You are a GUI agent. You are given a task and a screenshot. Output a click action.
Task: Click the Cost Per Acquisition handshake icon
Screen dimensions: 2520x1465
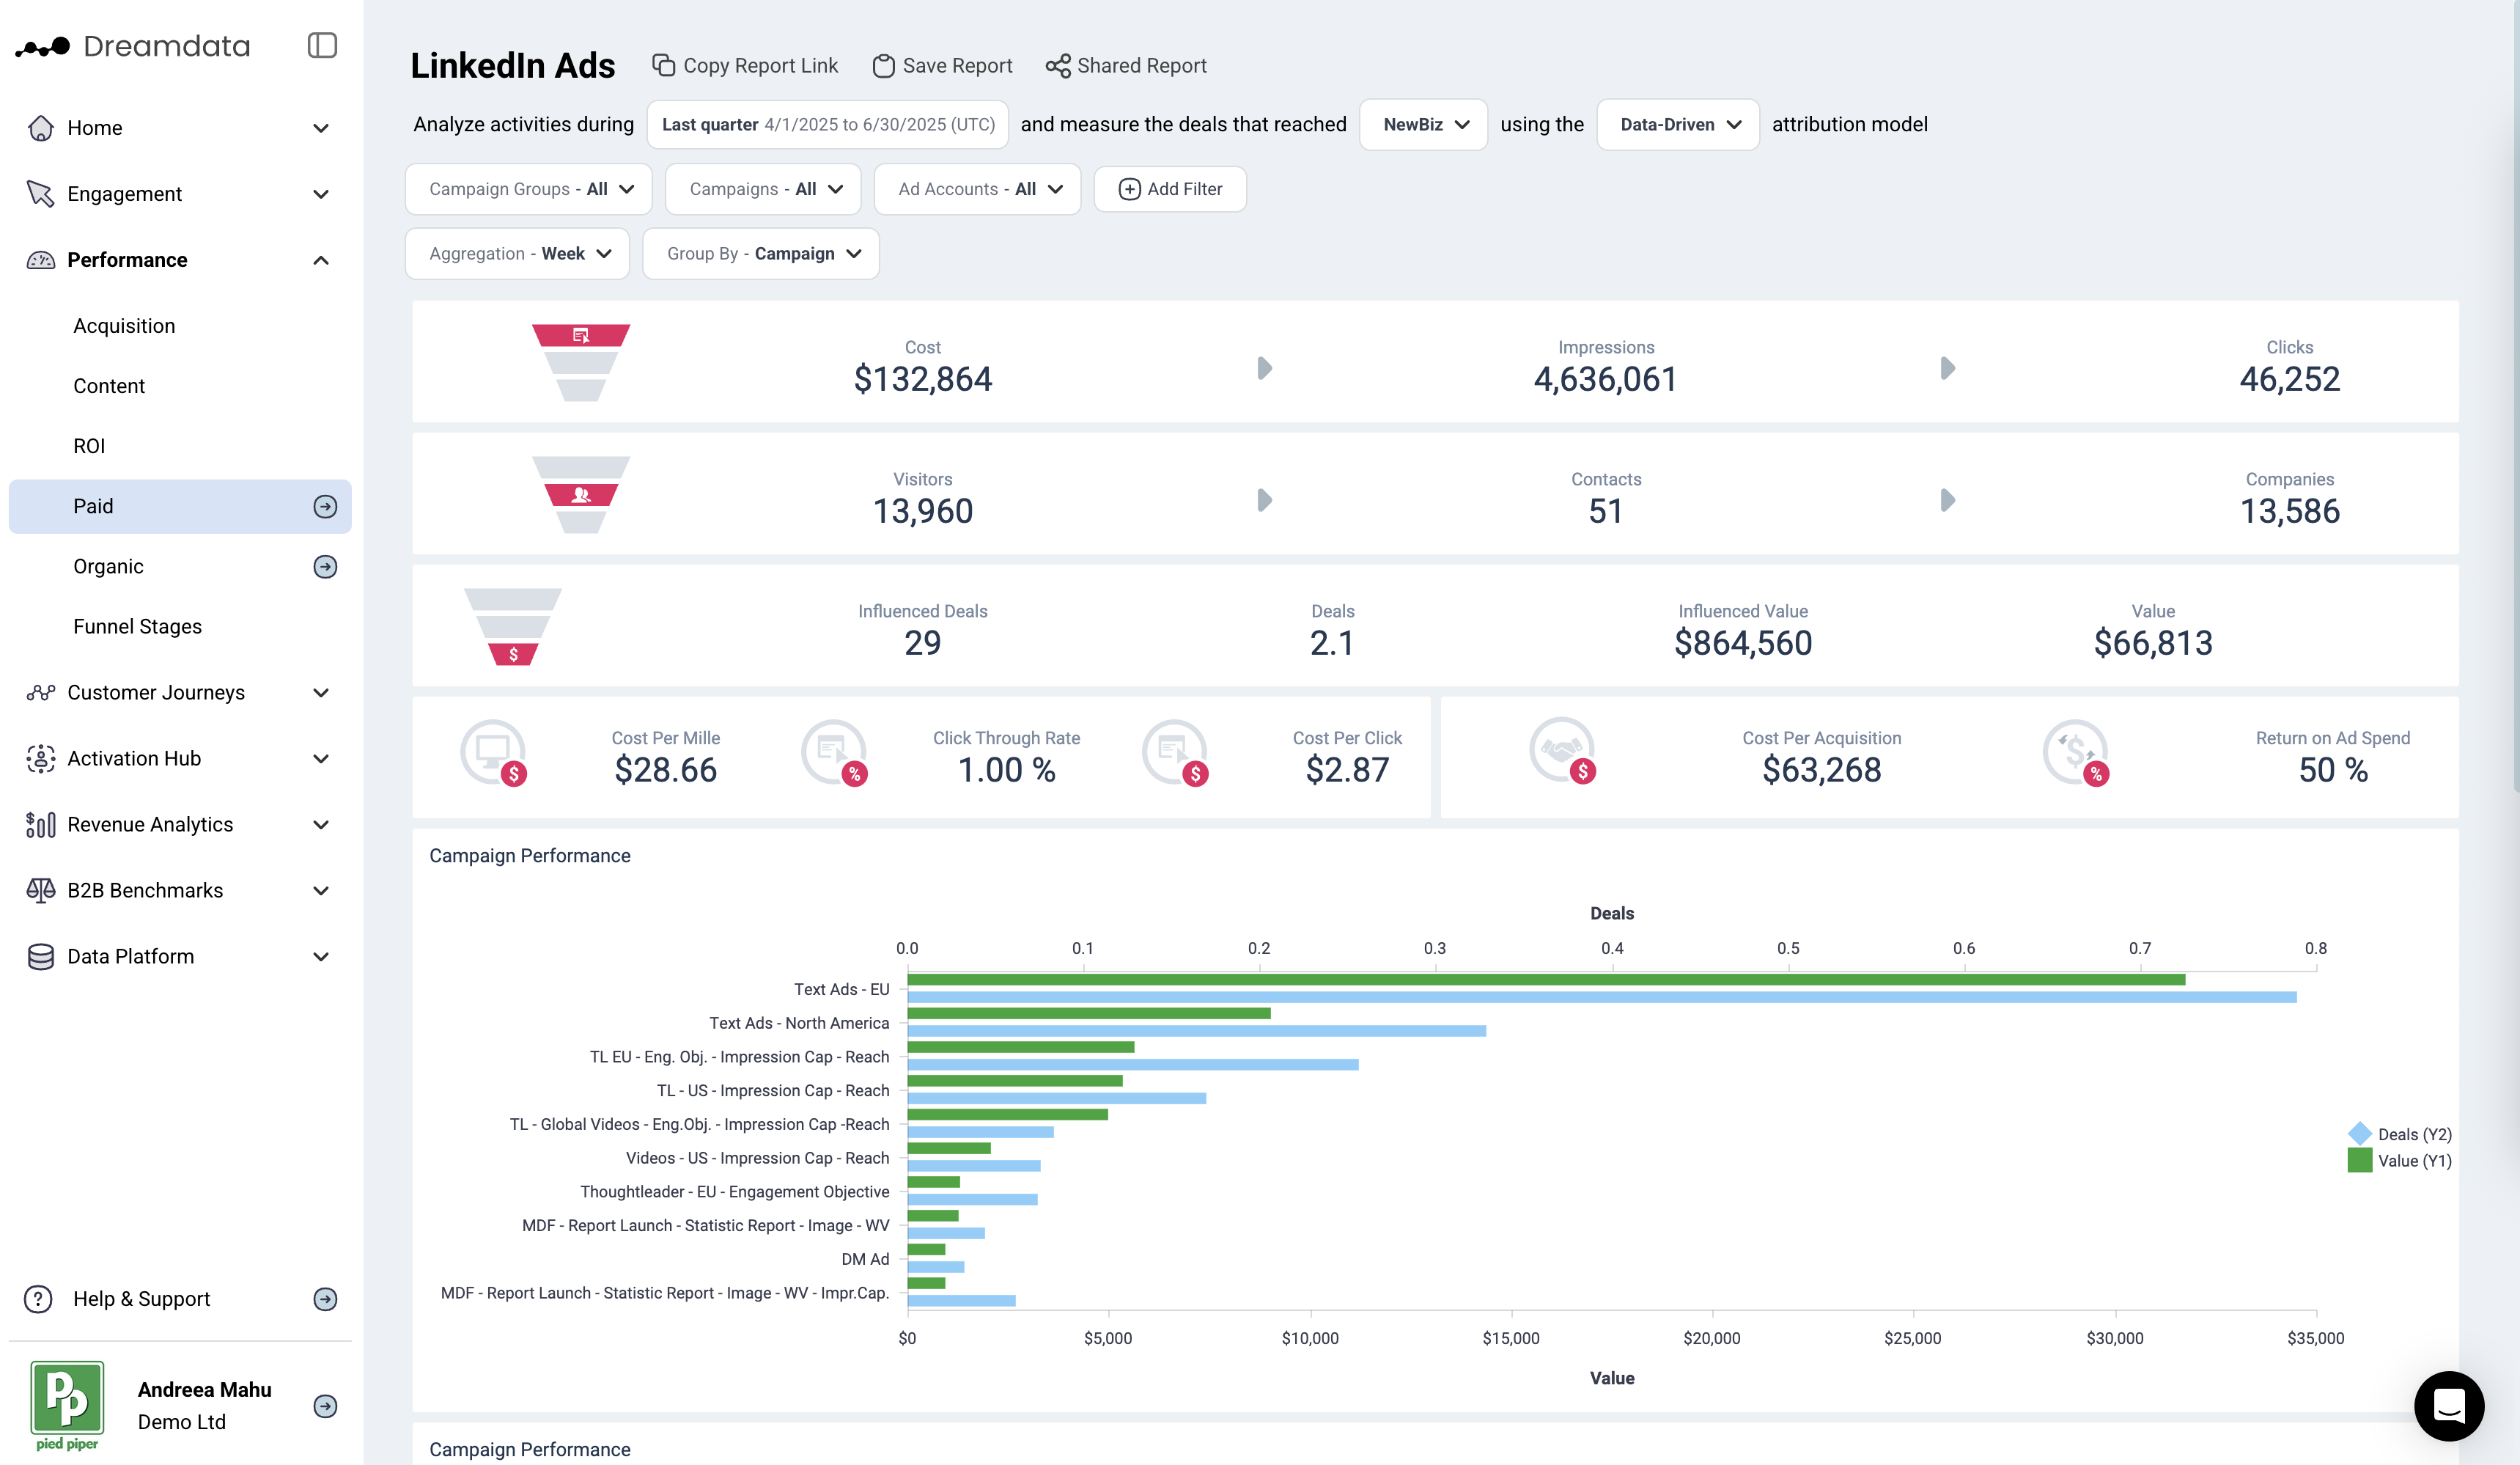click(x=1563, y=751)
